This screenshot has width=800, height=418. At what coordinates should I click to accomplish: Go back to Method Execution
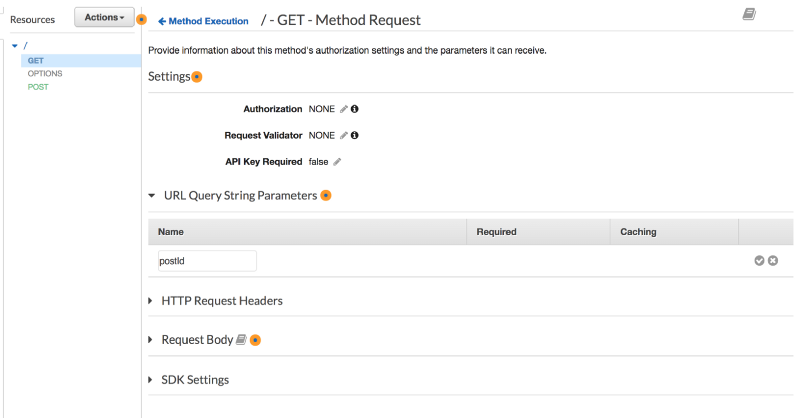pos(203,21)
